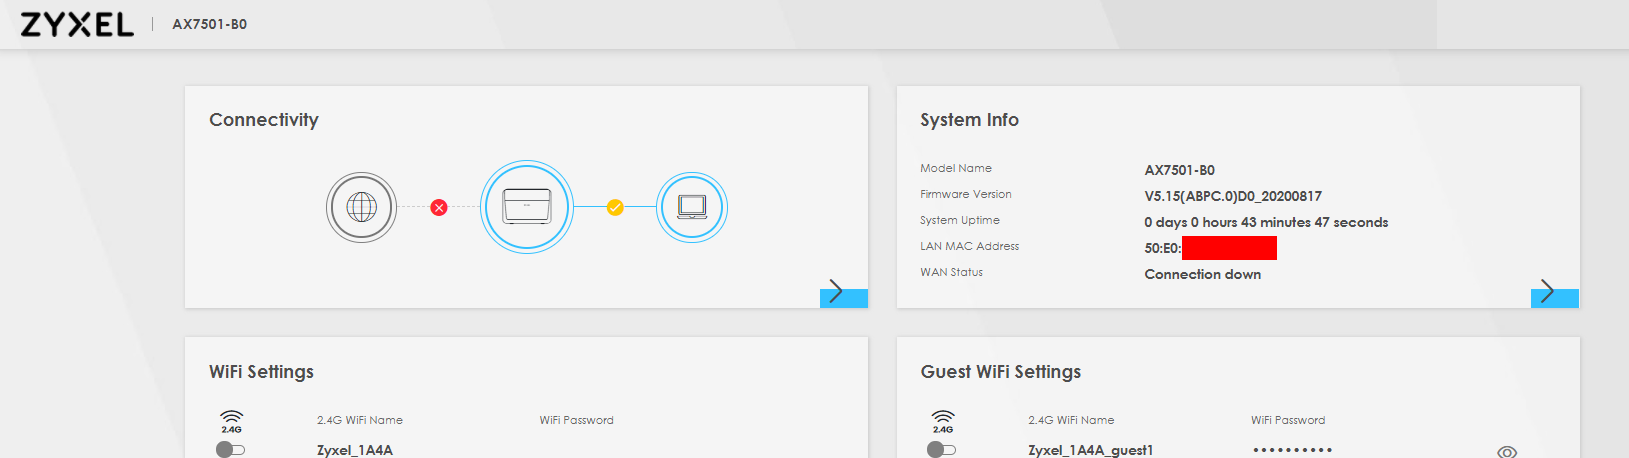This screenshot has width=1629, height=458.
Task: Click the AX7501-B0 value in System Info
Action: pos(1179,170)
